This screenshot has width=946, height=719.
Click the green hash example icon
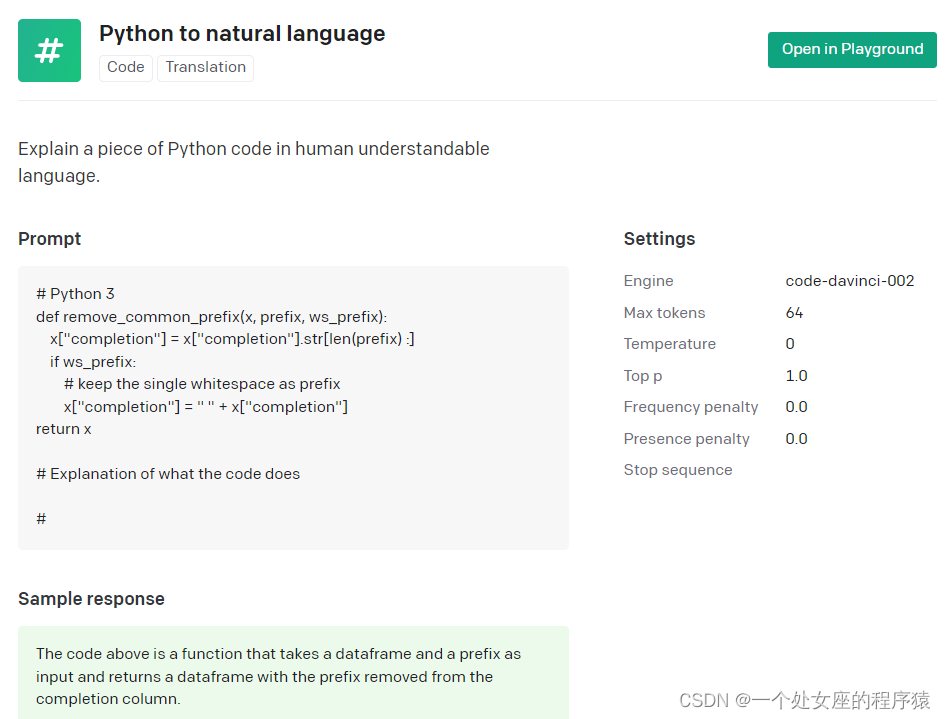tap(49, 50)
